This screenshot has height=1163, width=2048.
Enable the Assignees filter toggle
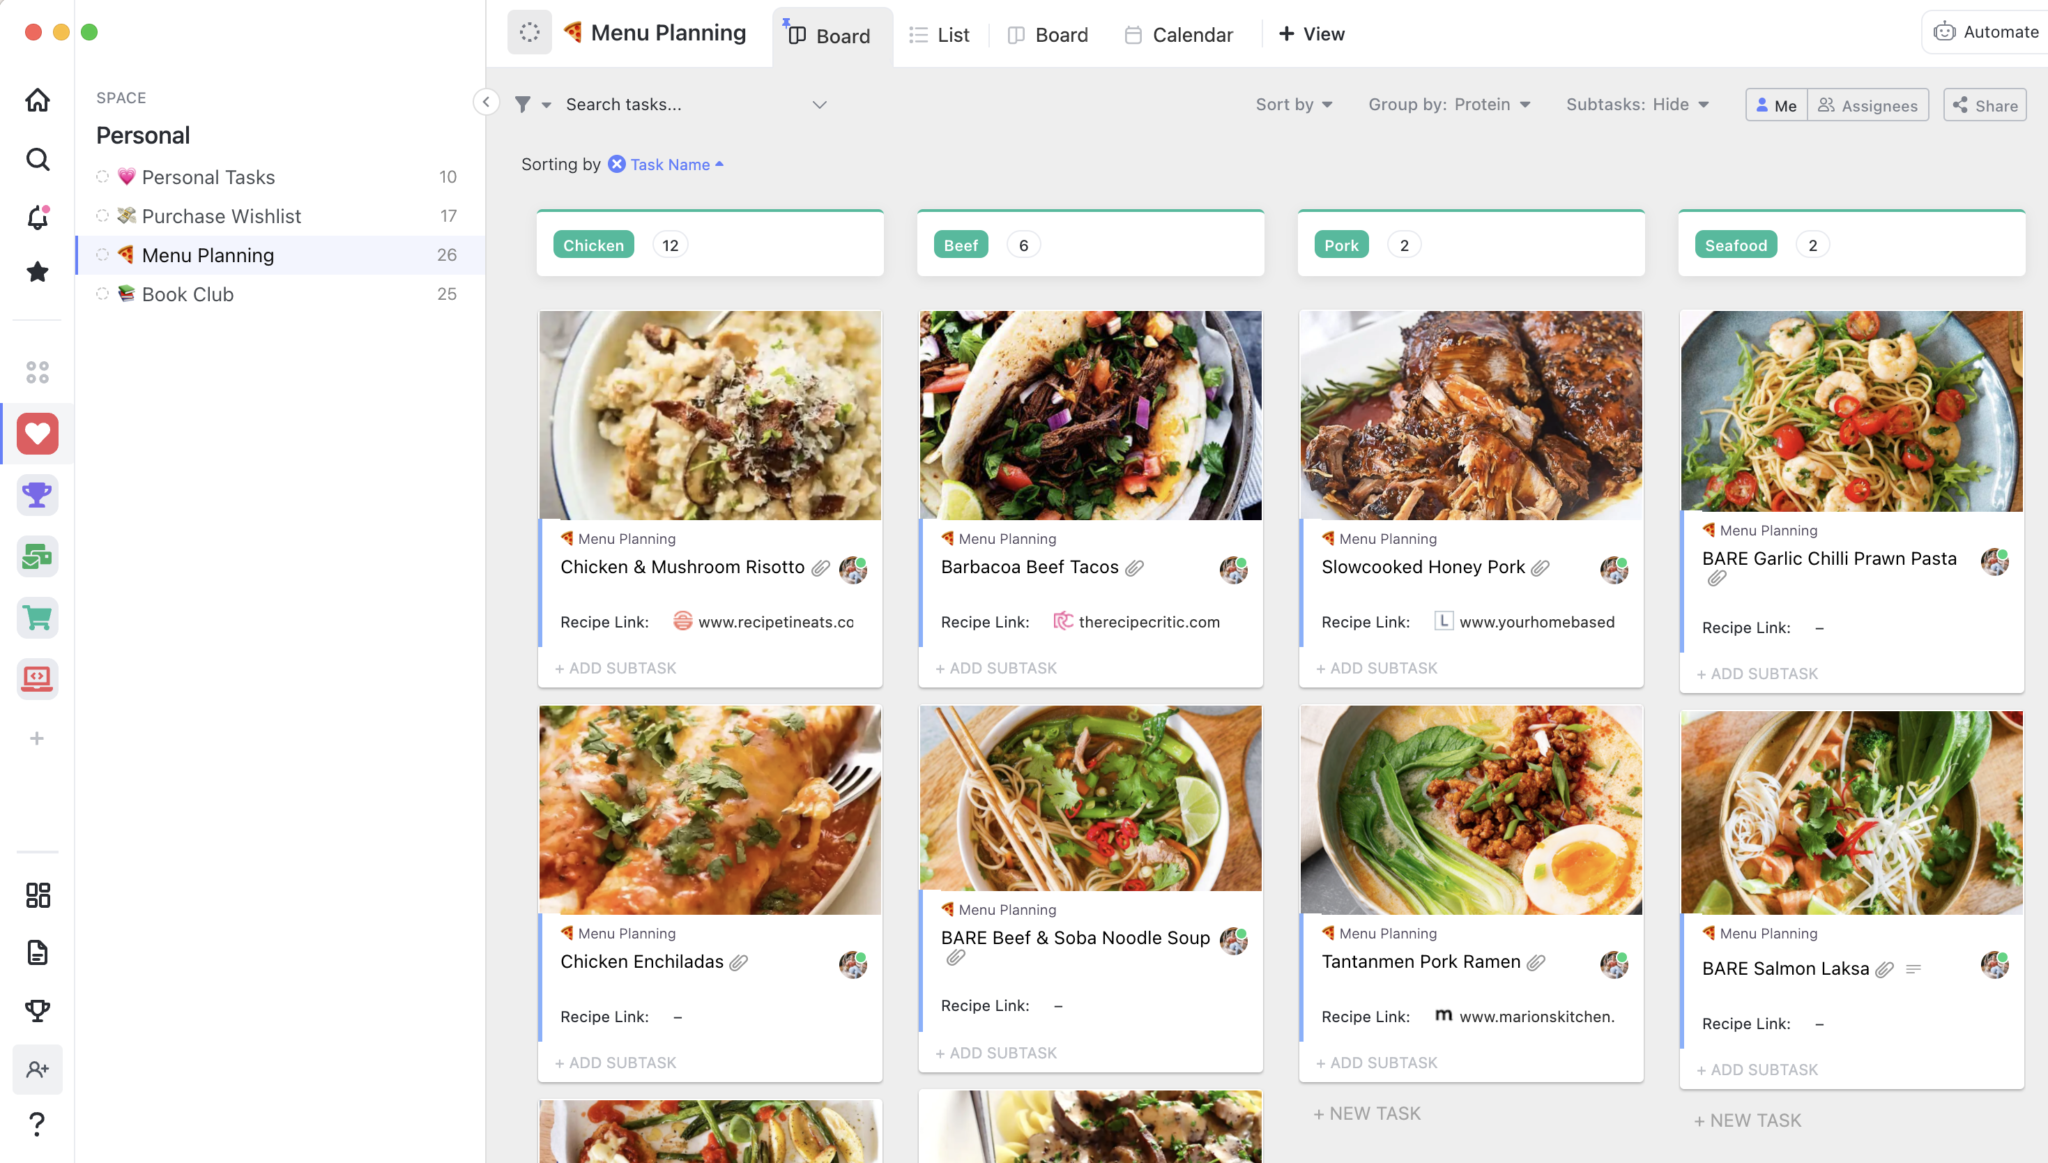tap(1867, 104)
